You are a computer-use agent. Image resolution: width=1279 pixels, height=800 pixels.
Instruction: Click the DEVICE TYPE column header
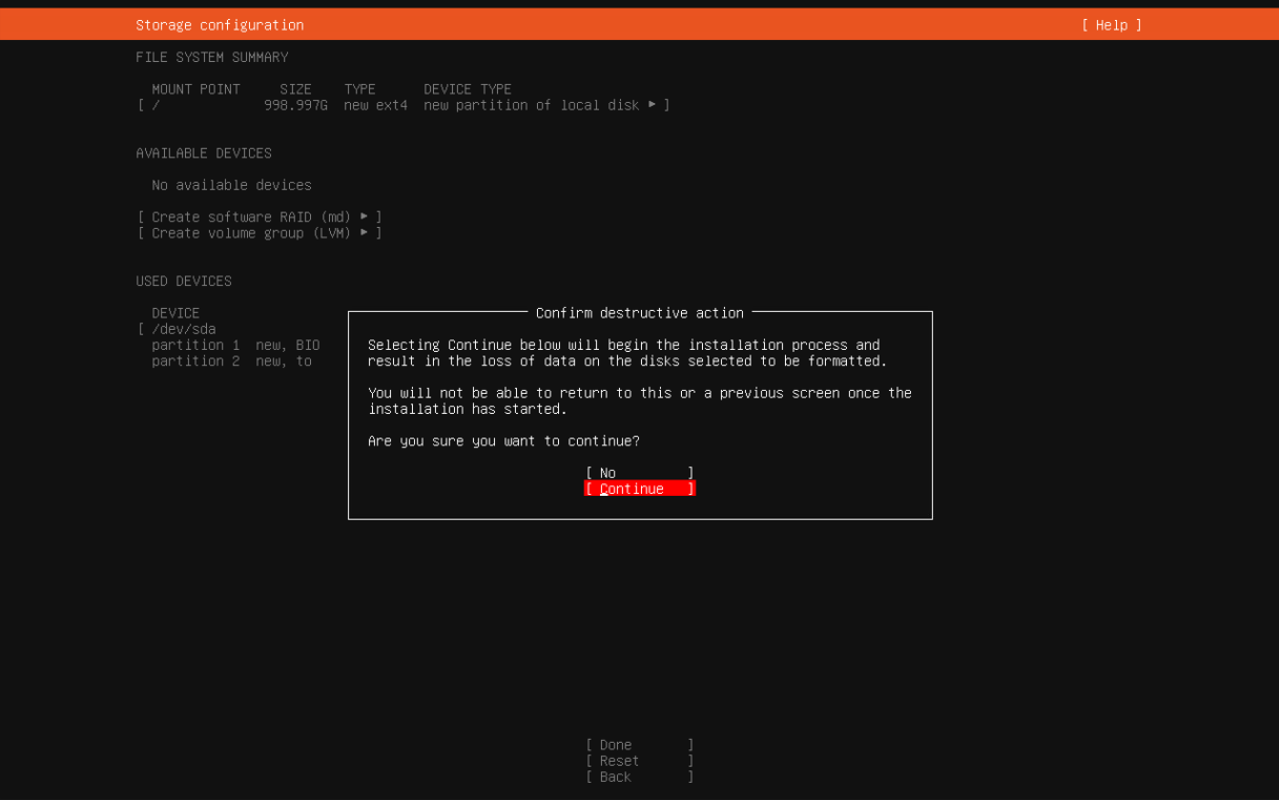(x=467, y=89)
